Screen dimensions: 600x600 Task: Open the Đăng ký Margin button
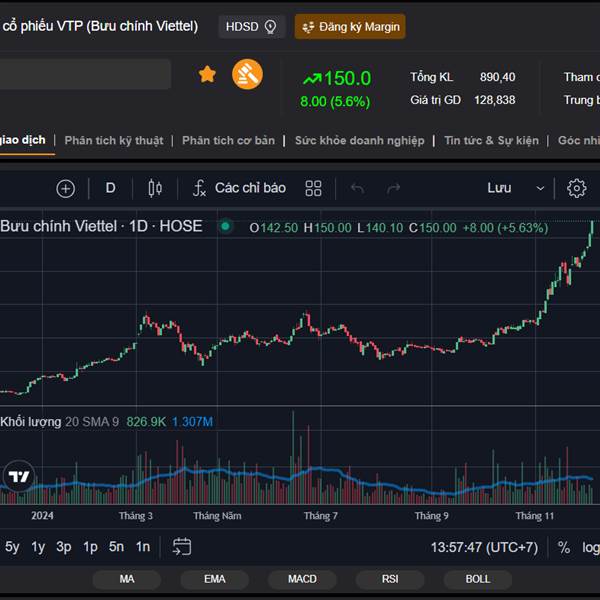tap(350, 27)
